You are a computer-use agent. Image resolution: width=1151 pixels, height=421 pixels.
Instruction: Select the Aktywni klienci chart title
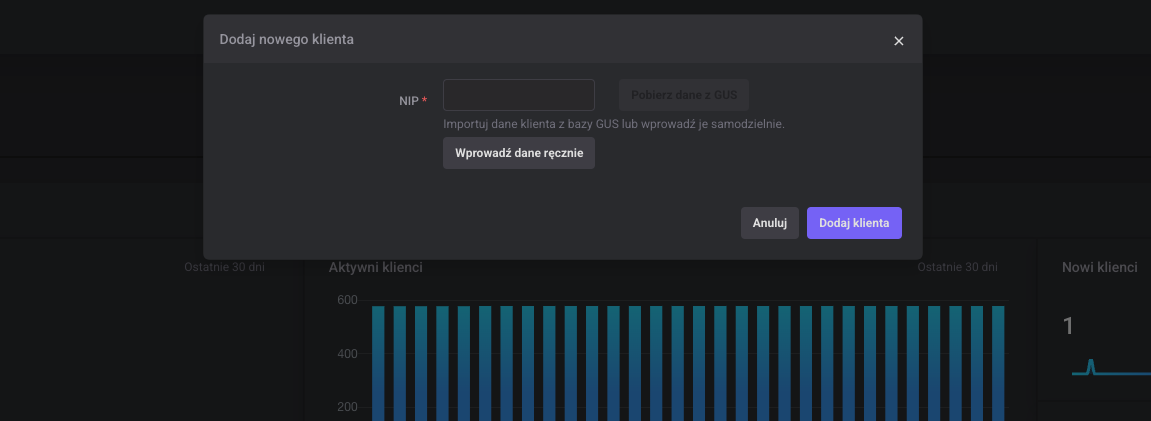[375, 267]
